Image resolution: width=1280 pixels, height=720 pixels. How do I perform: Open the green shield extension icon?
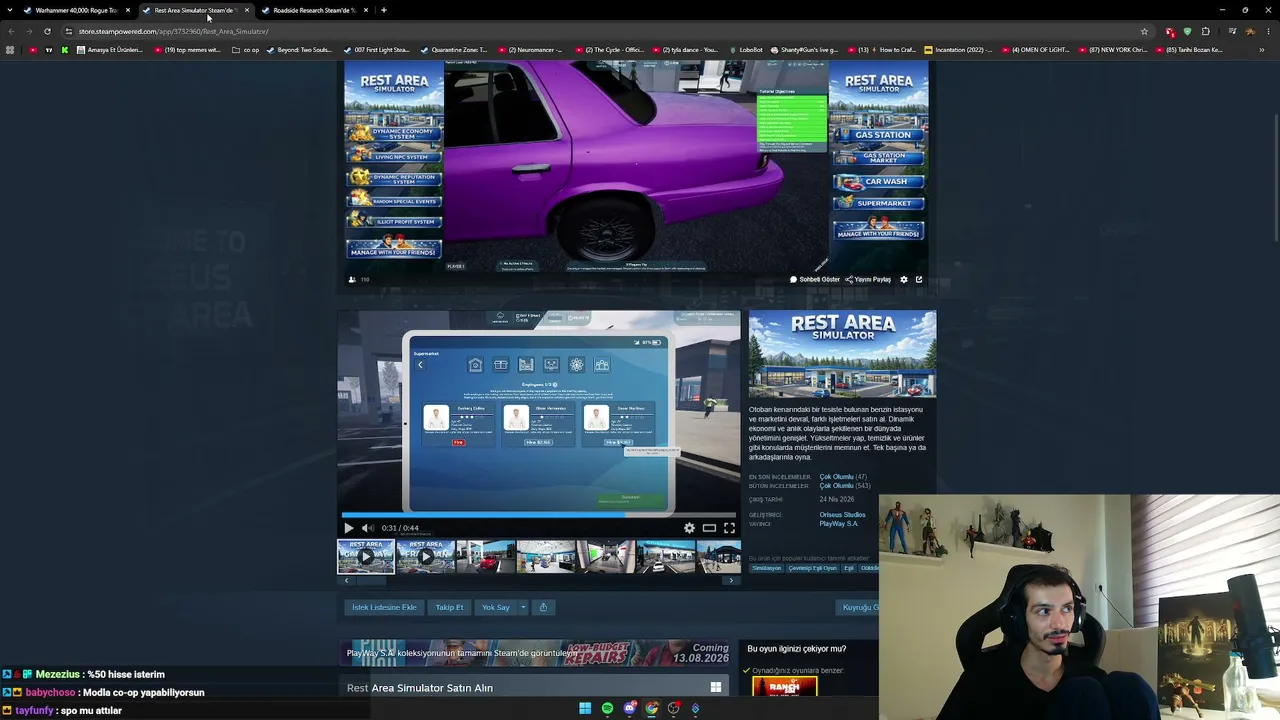coord(1187,31)
